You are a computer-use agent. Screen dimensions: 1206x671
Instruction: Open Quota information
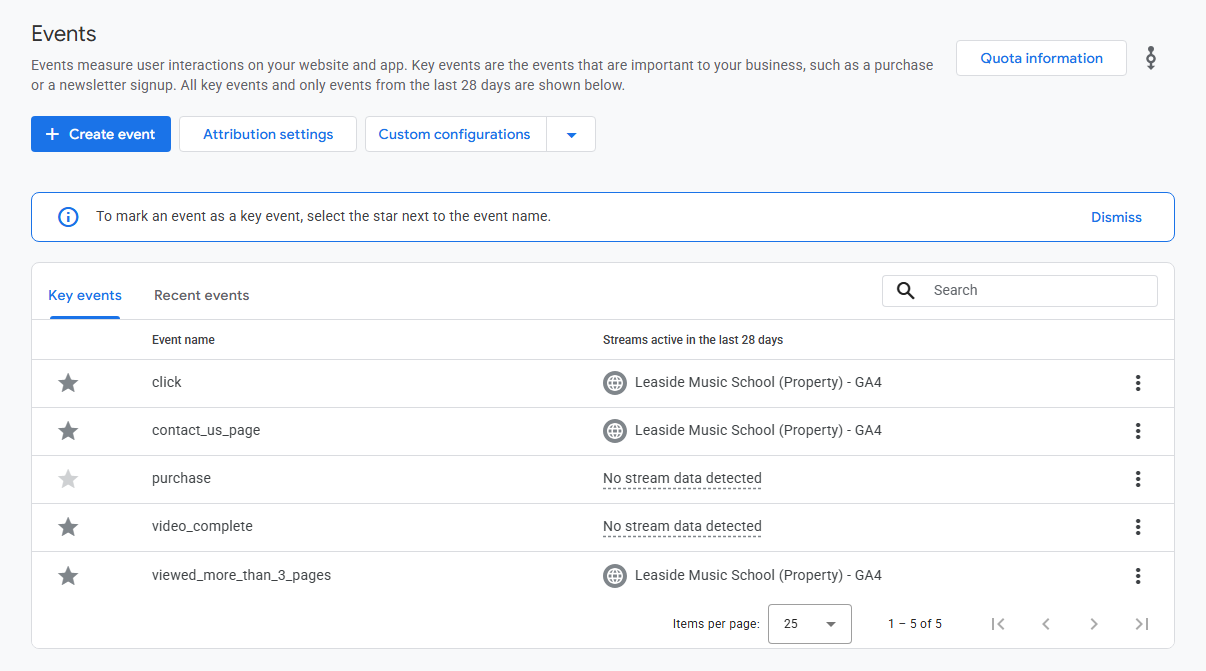(1041, 58)
